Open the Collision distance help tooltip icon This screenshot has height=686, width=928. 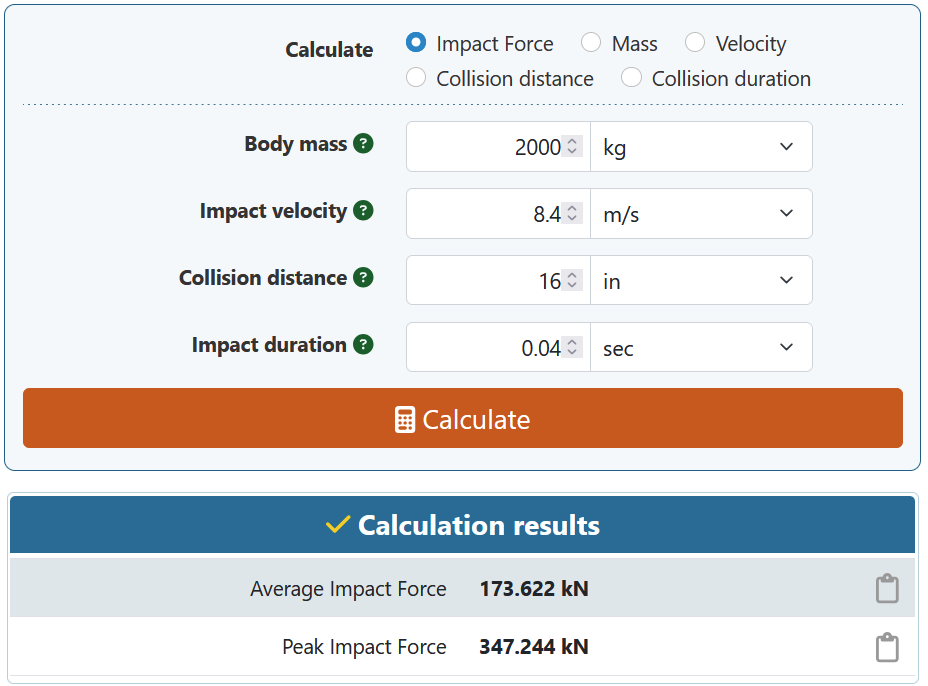[x=364, y=278]
